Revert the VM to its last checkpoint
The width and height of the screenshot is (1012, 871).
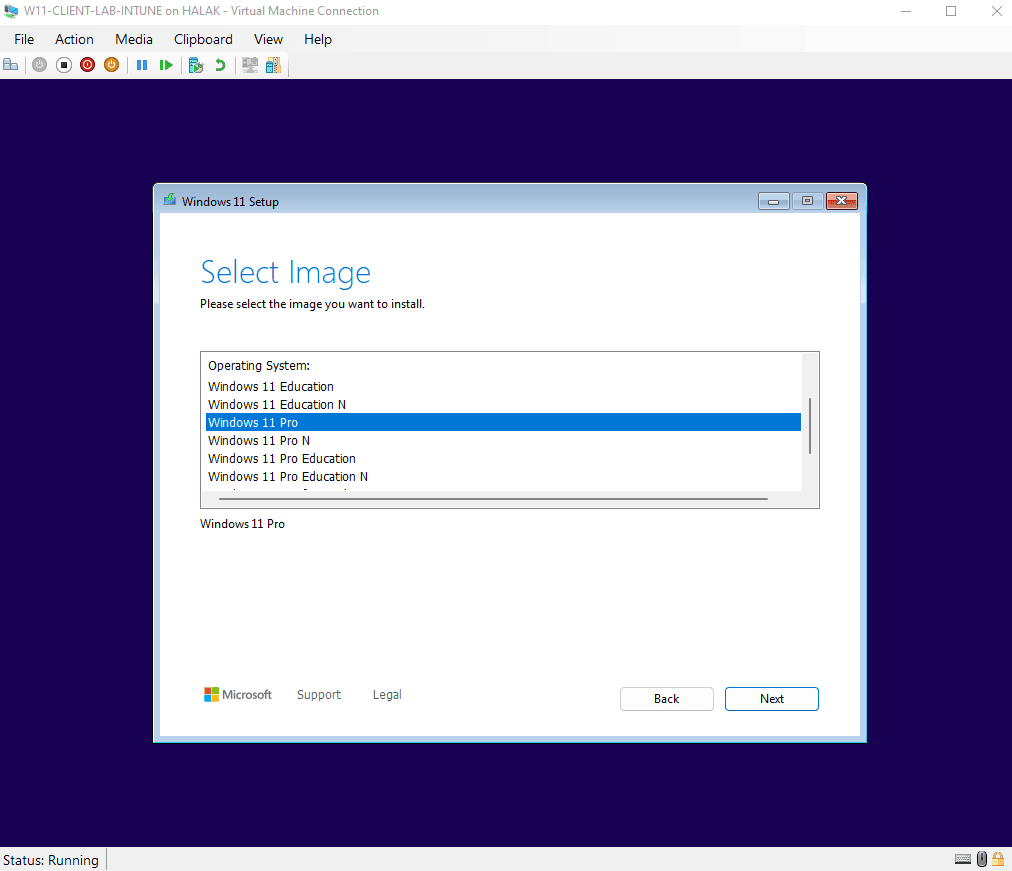[x=220, y=64]
